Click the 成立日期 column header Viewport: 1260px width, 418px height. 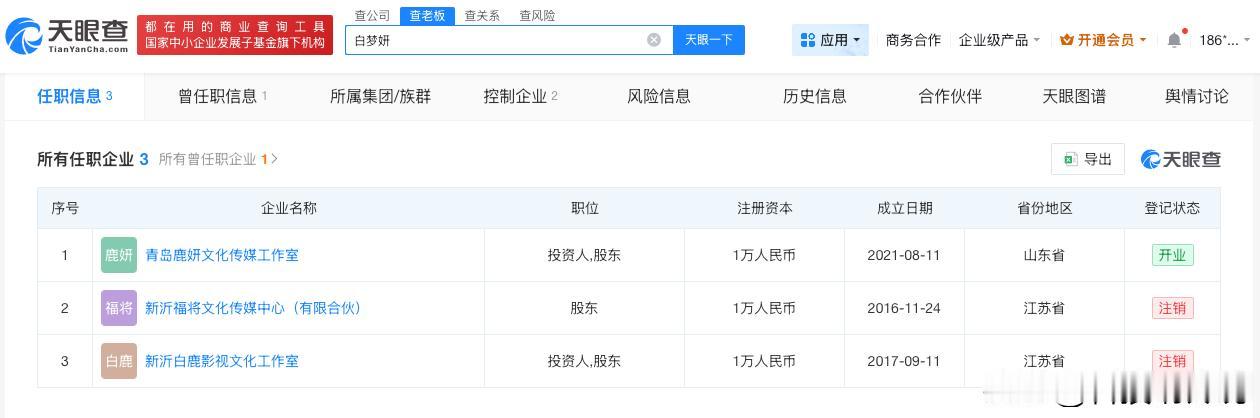point(905,208)
